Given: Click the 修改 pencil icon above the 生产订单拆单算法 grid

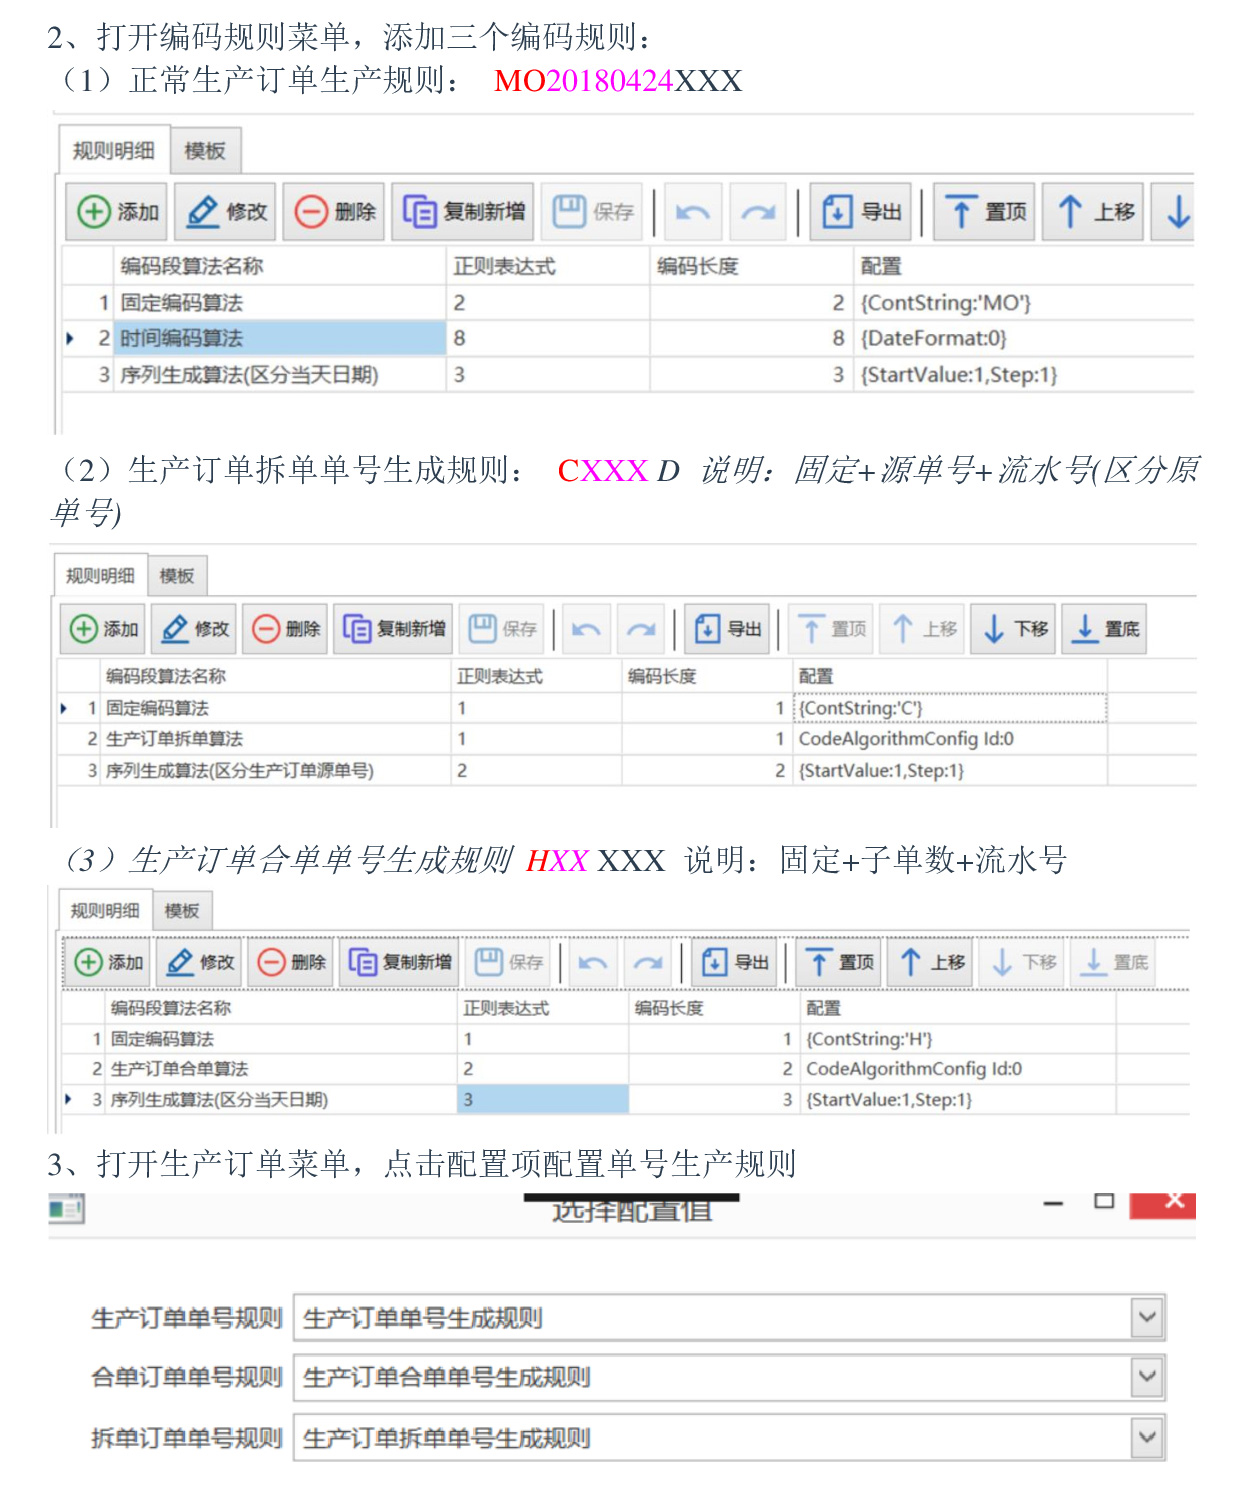Looking at the screenshot, I should click(x=176, y=629).
